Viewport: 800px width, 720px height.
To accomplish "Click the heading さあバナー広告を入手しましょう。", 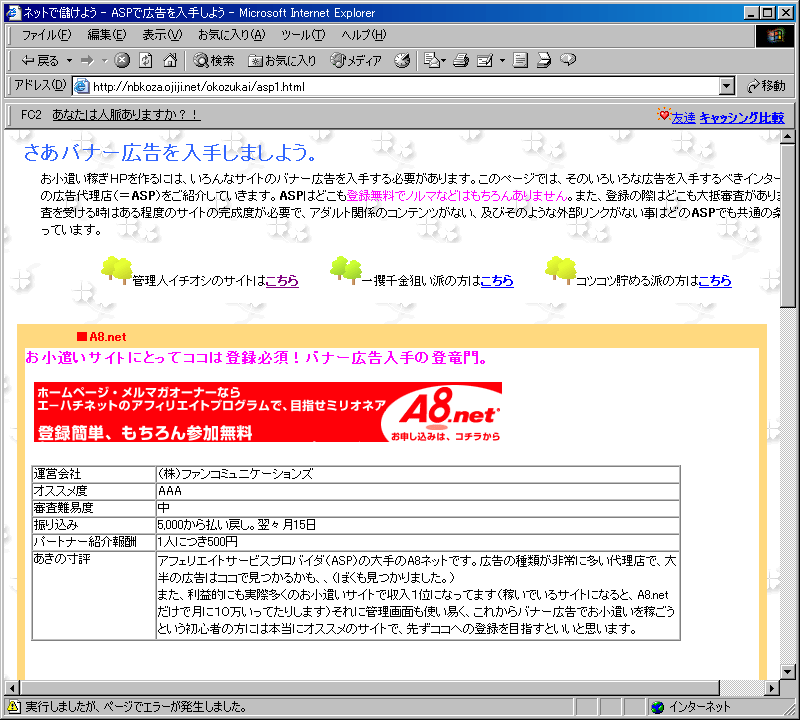I will [x=170, y=152].
